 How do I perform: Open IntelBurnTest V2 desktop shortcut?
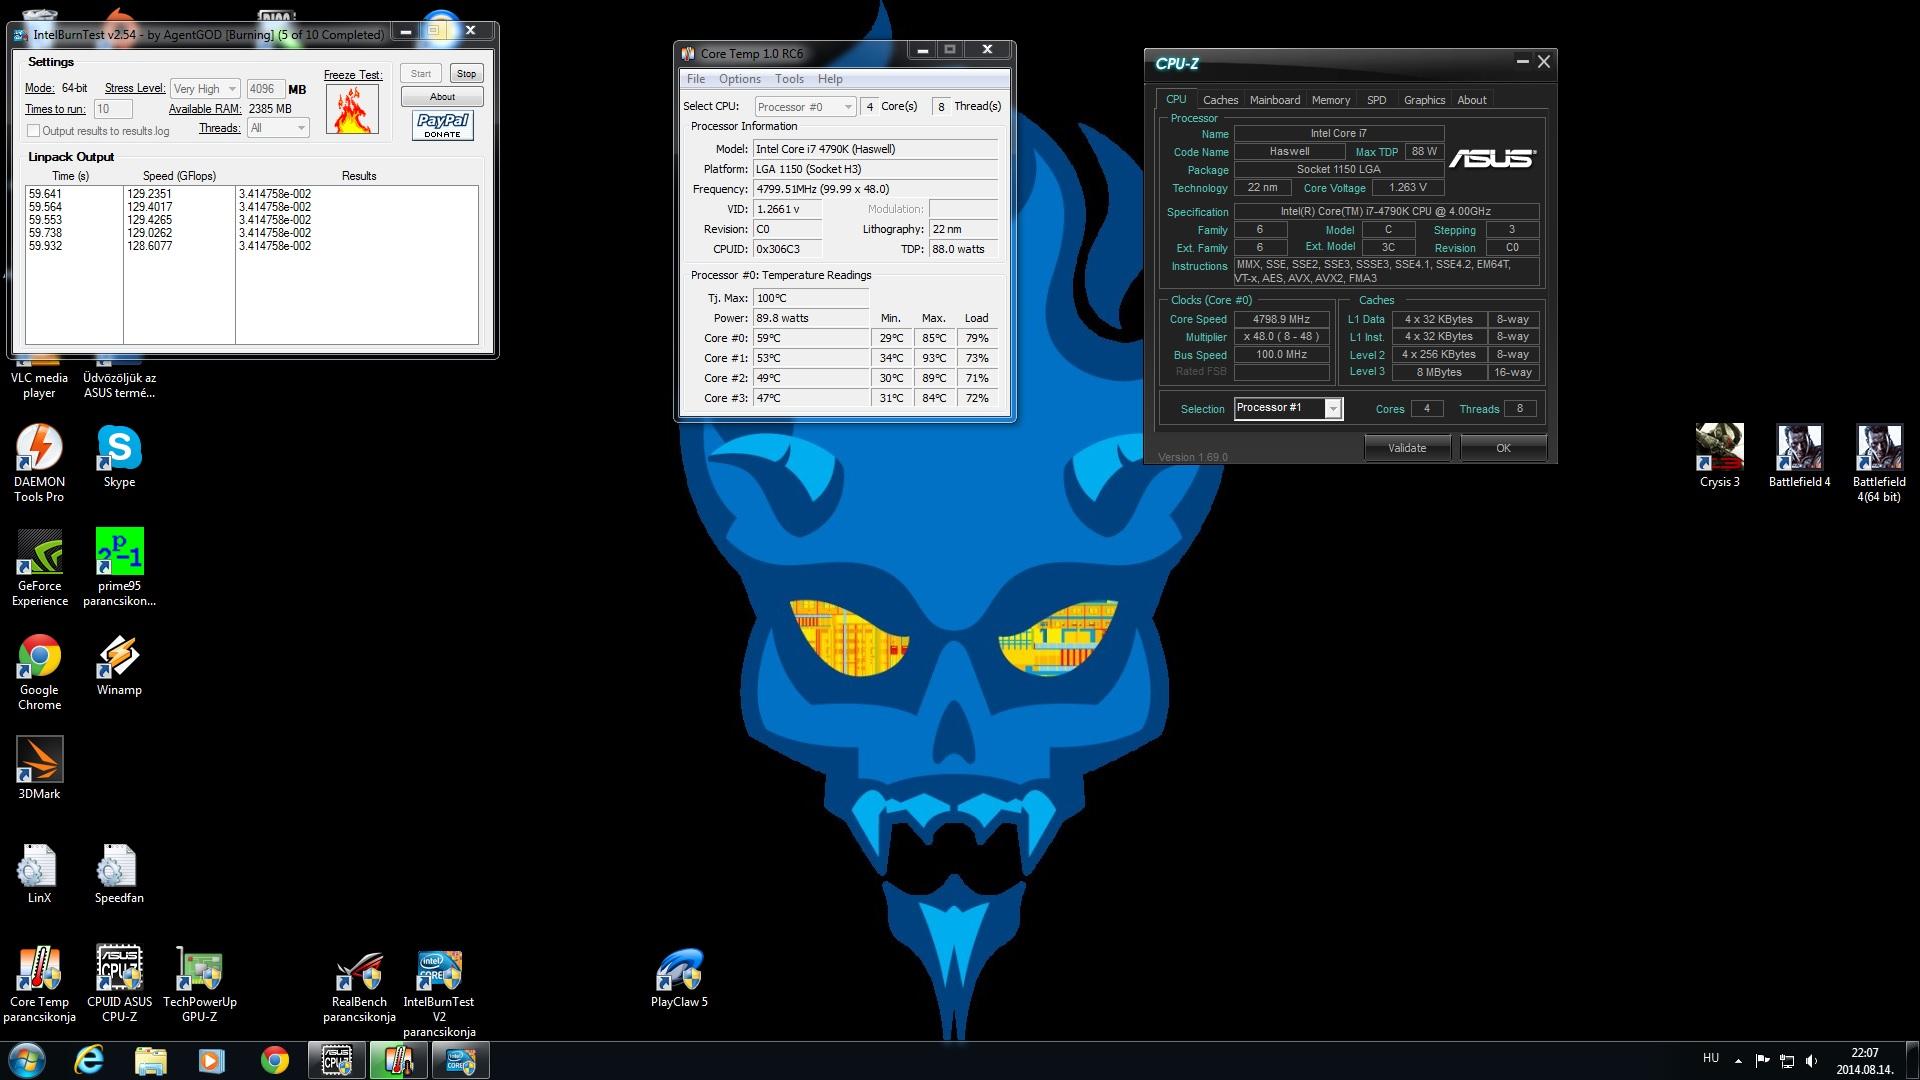tap(439, 992)
